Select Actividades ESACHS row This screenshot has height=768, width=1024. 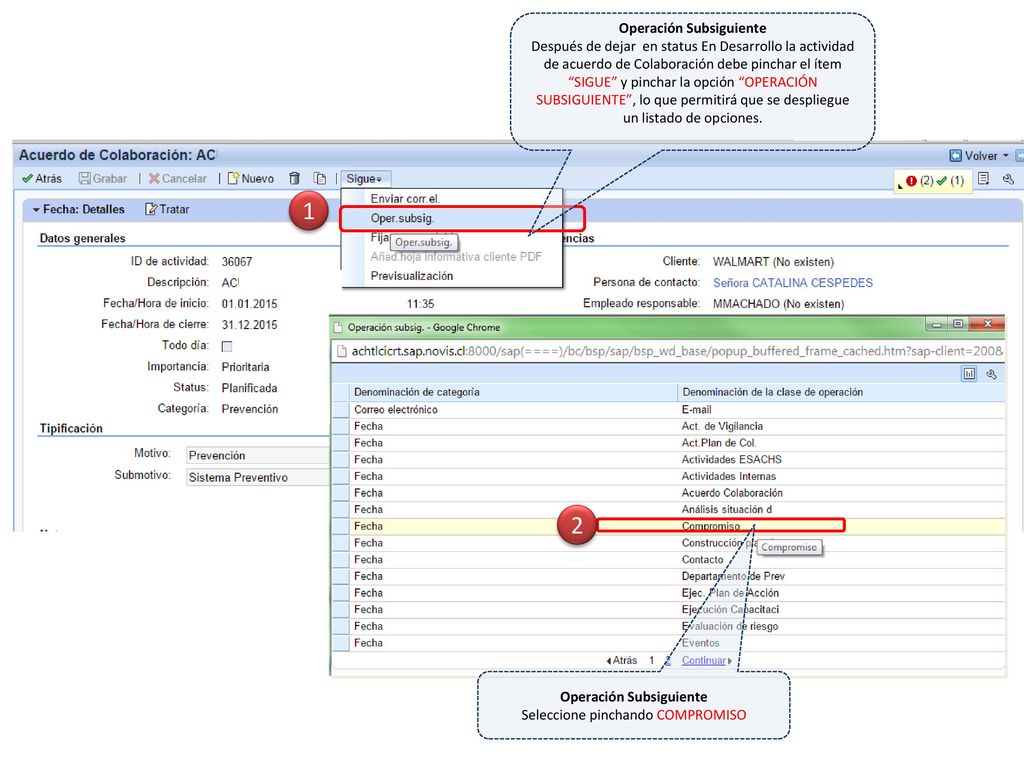(668, 459)
